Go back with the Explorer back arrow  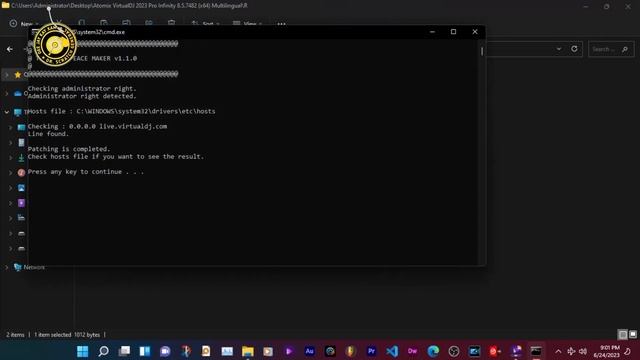pyautogui.click(x=10, y=49)
